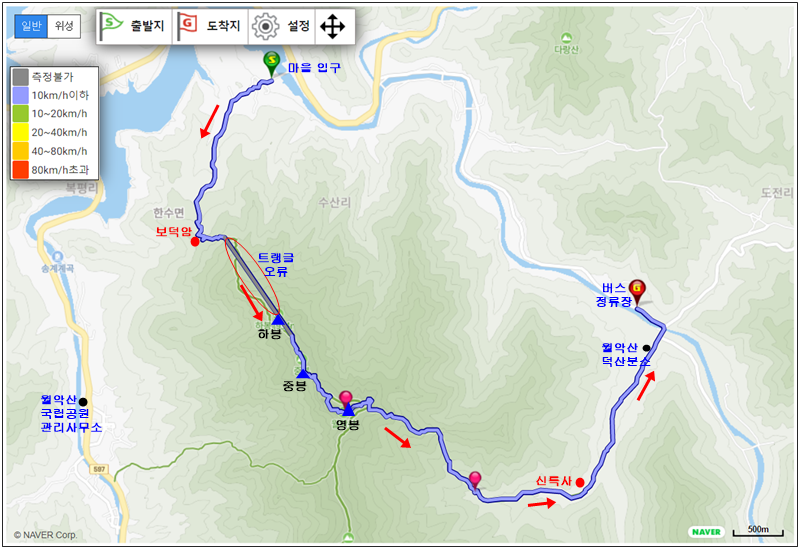Click the NAVER logo link
Screen dimensions: 800x549
(x=707, y=532)
